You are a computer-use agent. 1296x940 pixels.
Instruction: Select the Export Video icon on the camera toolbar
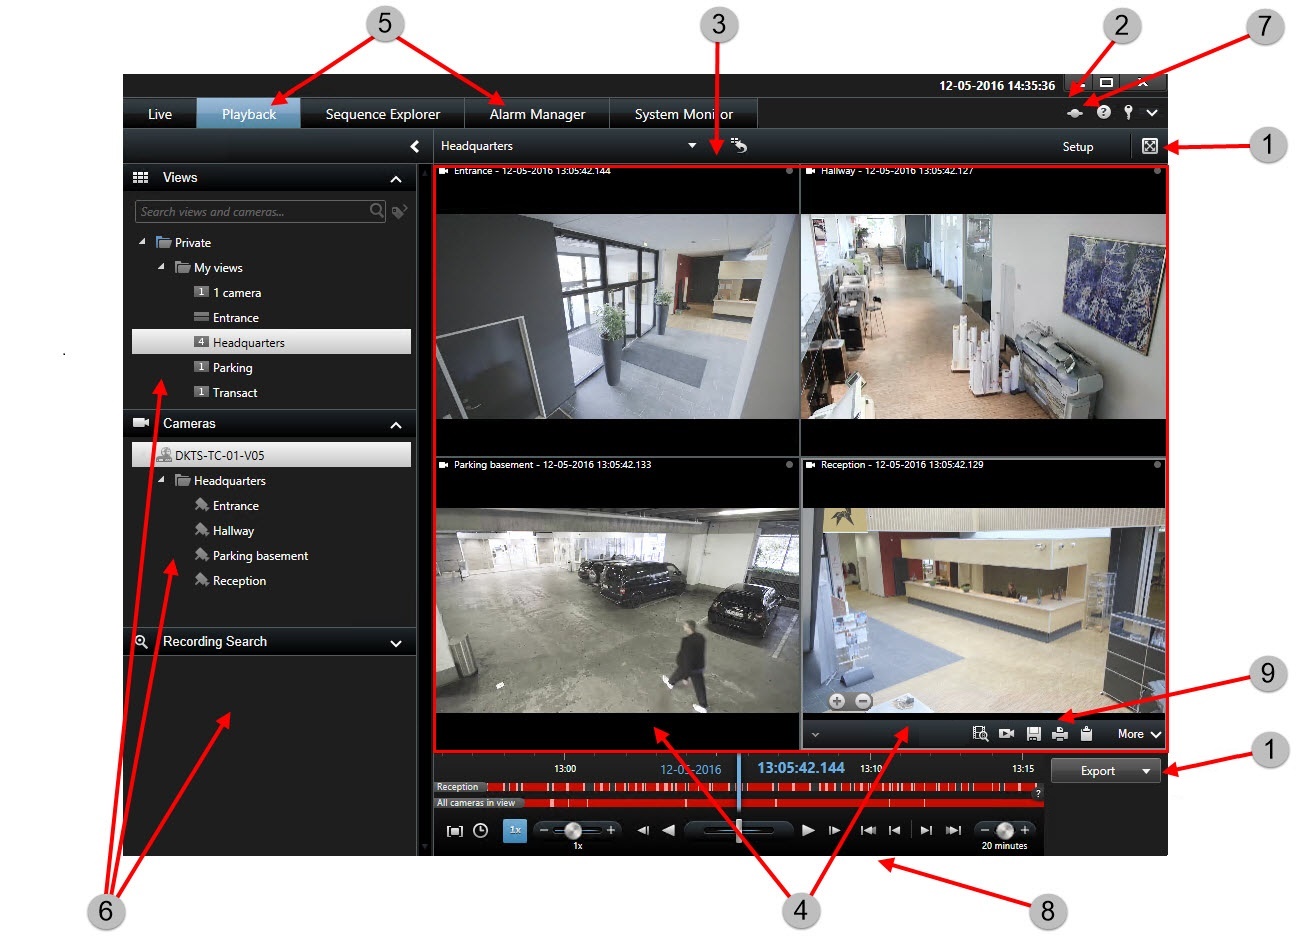point(1006,733)
